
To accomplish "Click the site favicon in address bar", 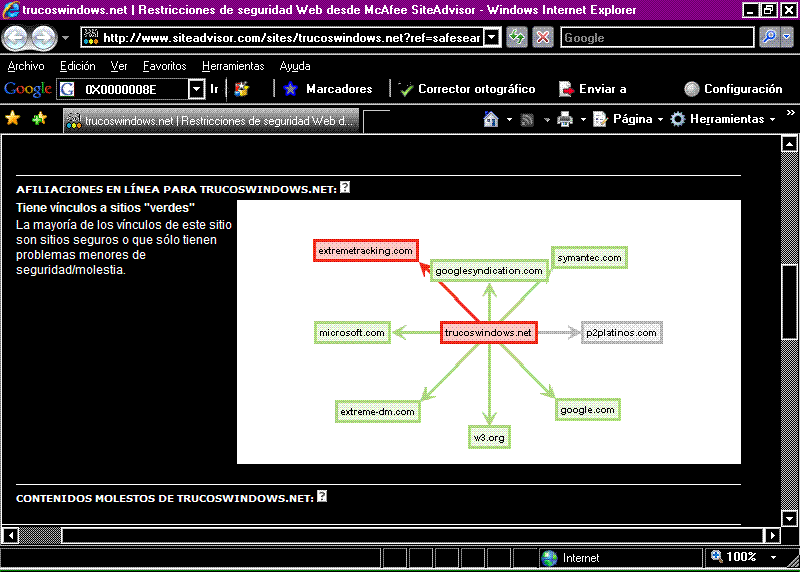I will (91, 37).
